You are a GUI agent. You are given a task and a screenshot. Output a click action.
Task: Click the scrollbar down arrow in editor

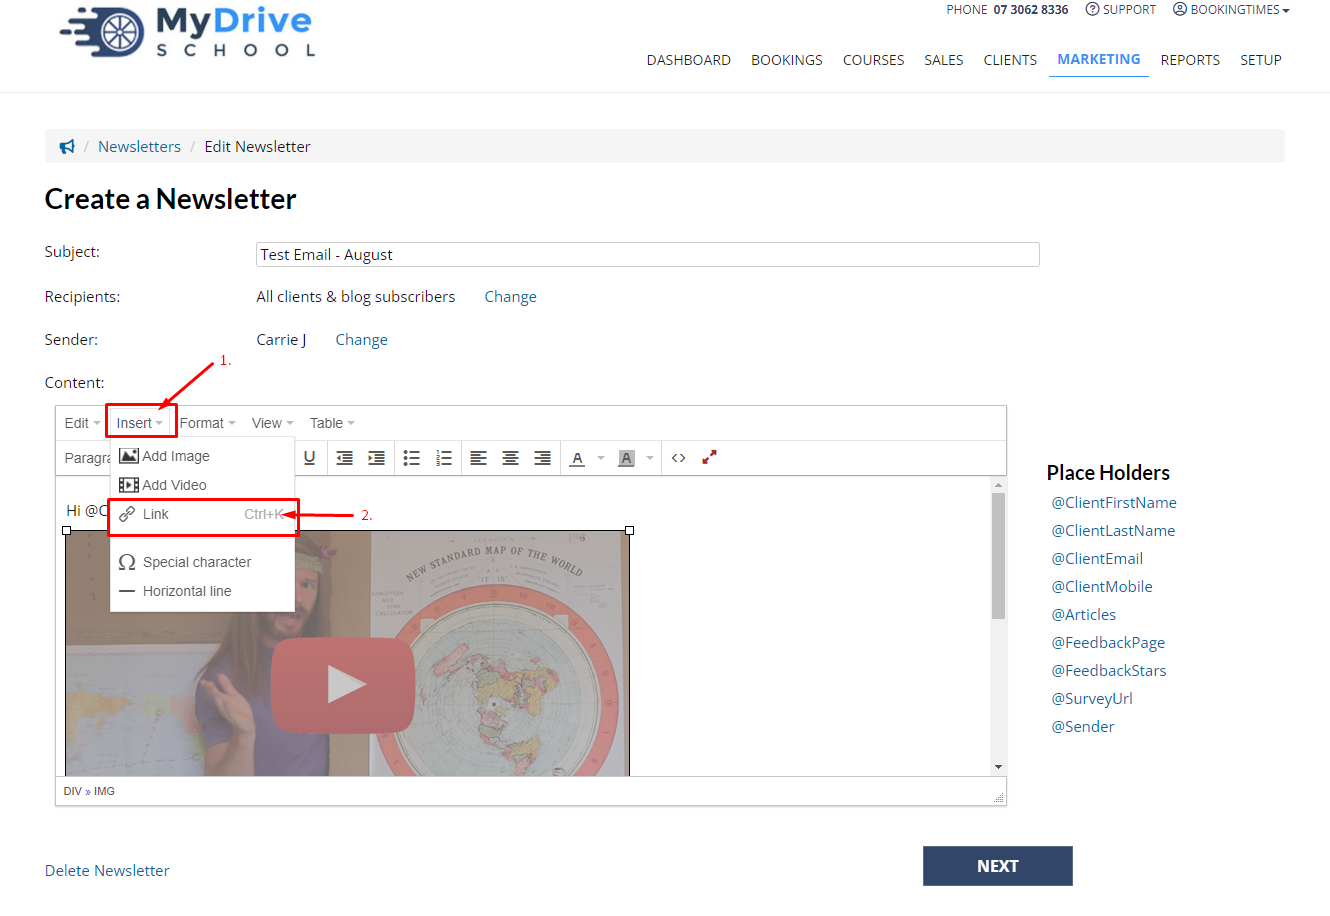click(x=998, y=767)
